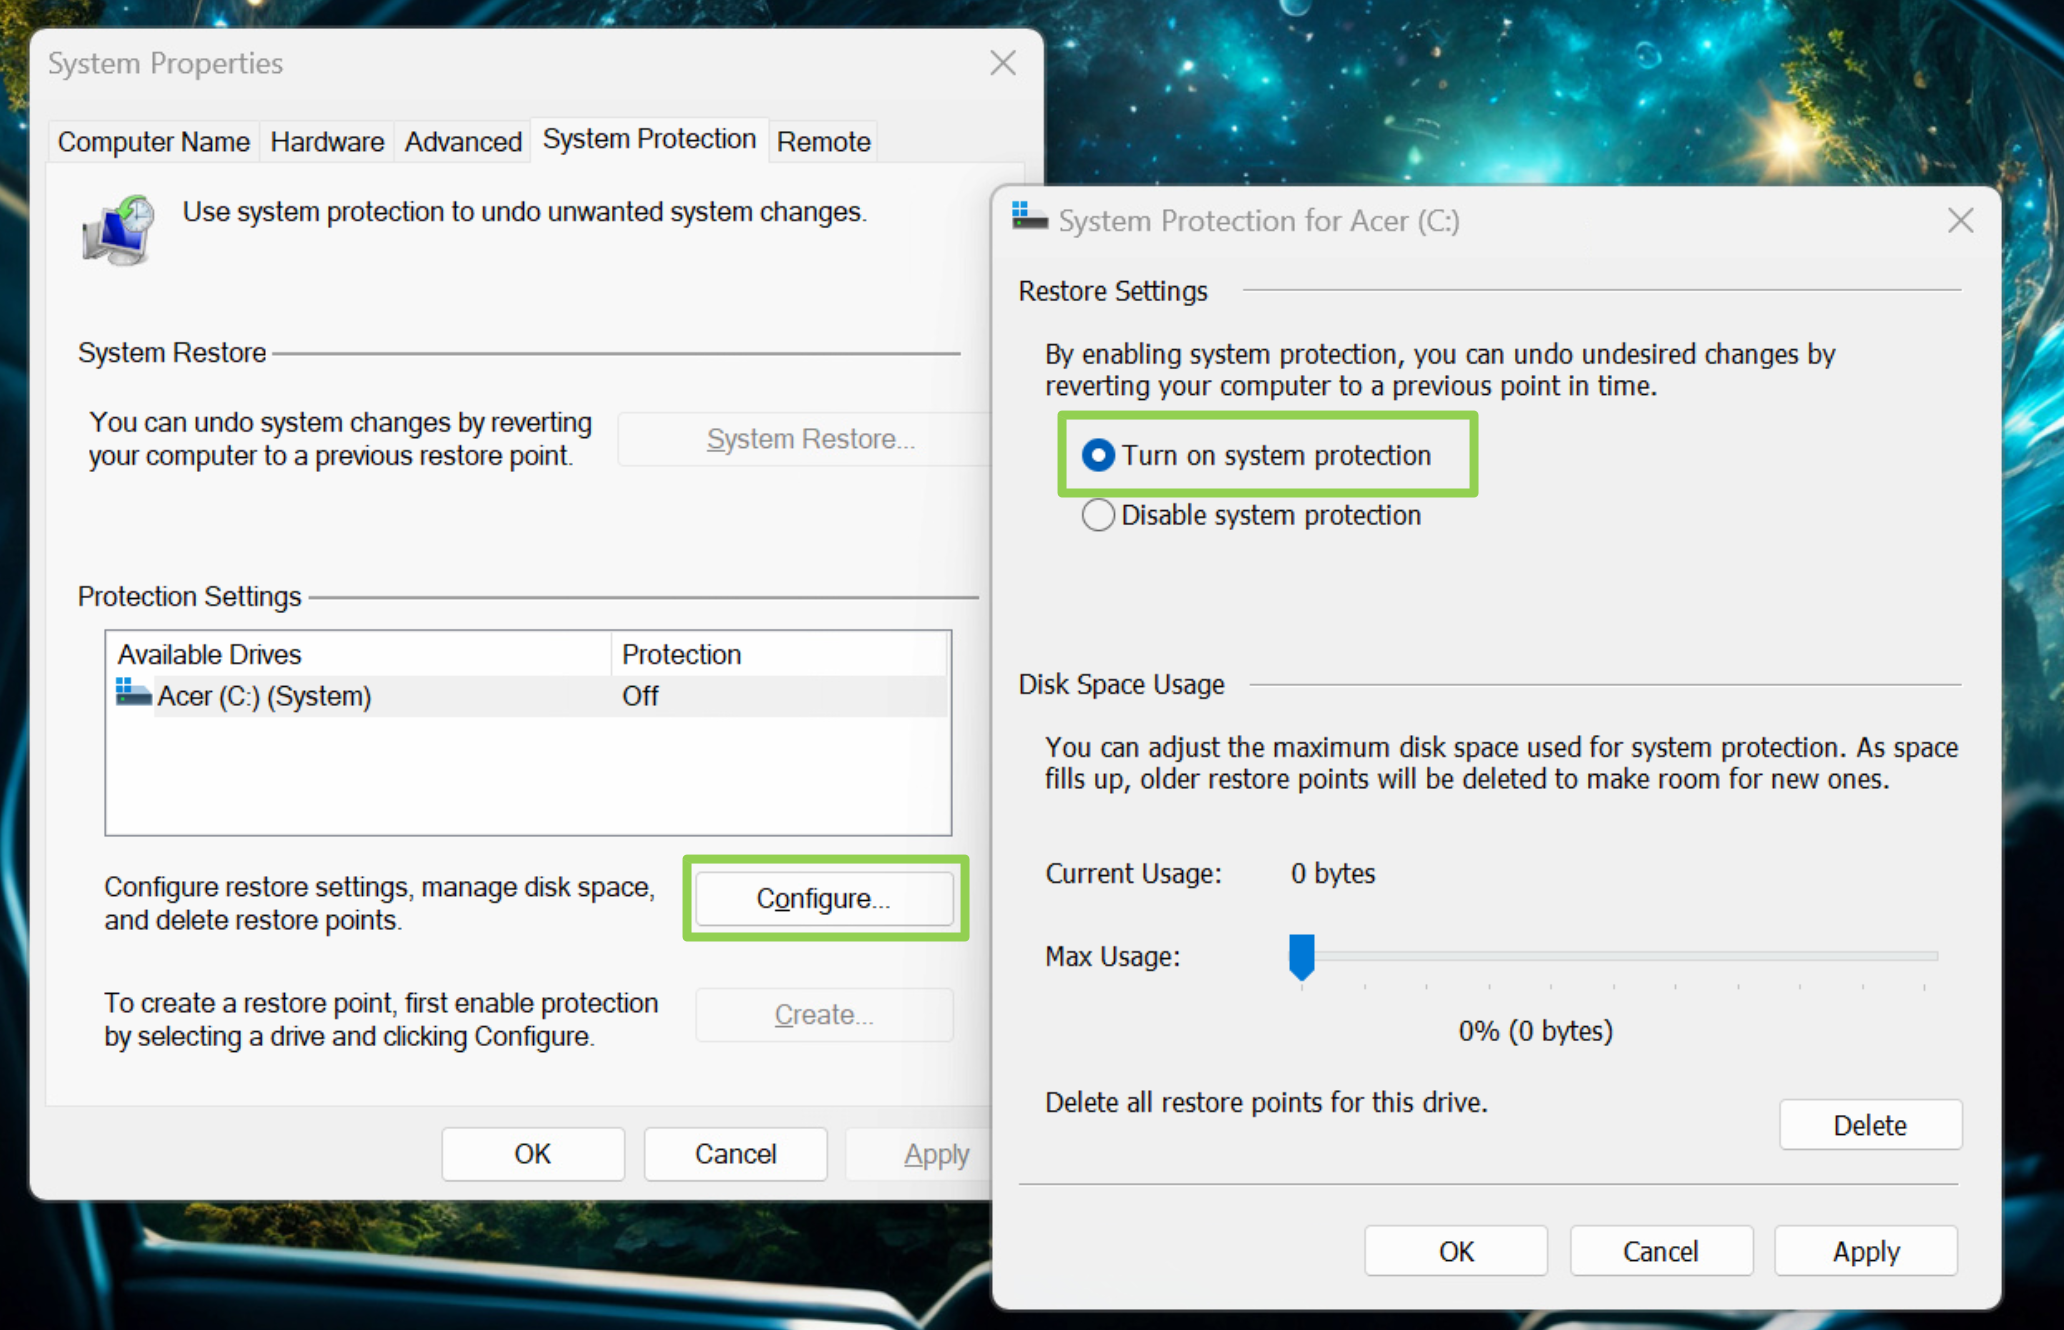Click the Configure button in System Properties
The width and height of the screenshot is (2064, 1330).
[x=823, y=898]
